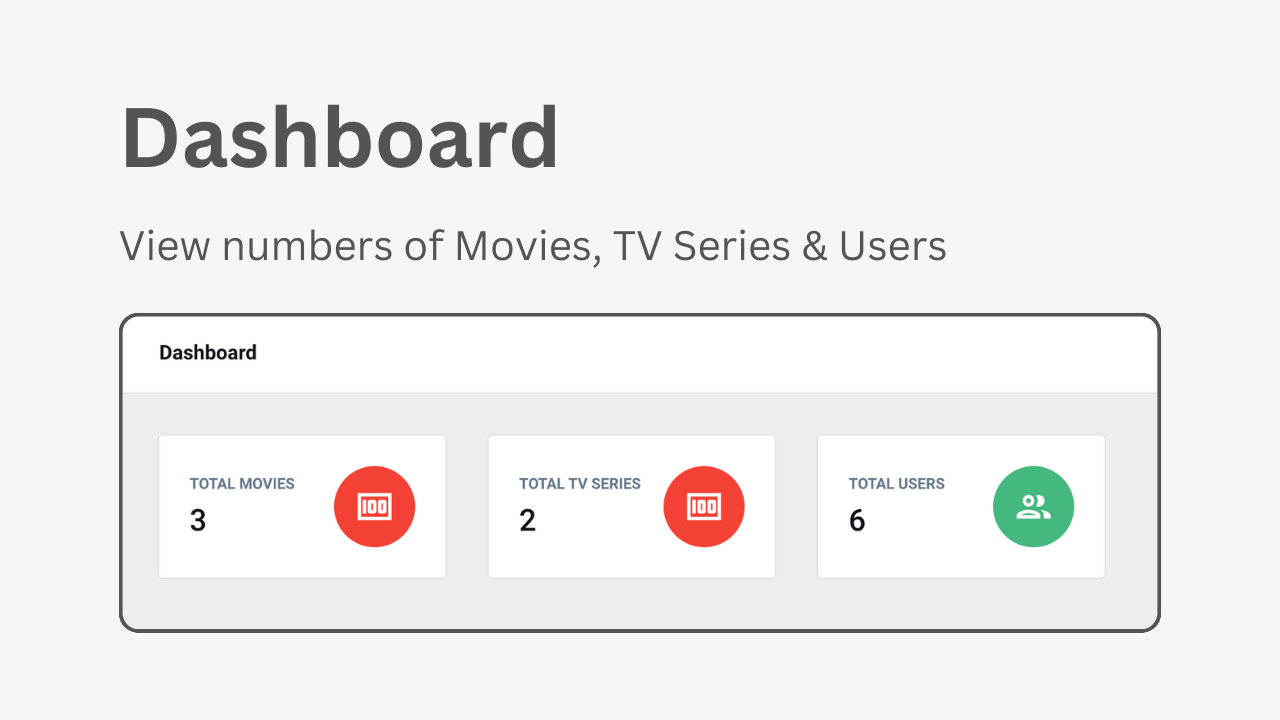This screenshot has height=720, width=1280.
Task: Click the red film icon beside Total TV Series
Action: 703,507
